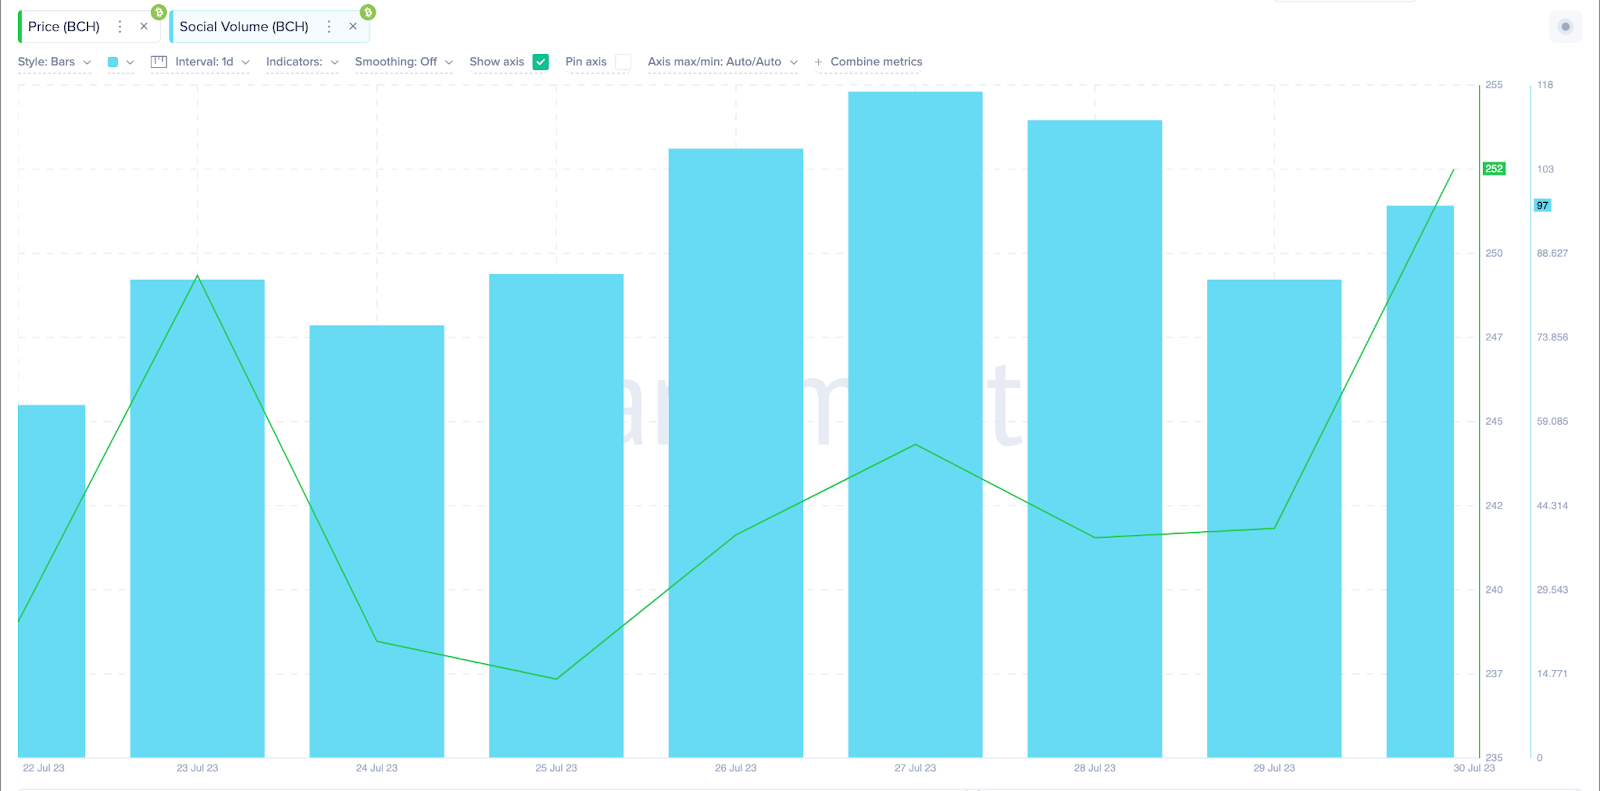Click the Combine metrics button
This screenshot has width=1600, height=791.
click(x=868, y=62)
